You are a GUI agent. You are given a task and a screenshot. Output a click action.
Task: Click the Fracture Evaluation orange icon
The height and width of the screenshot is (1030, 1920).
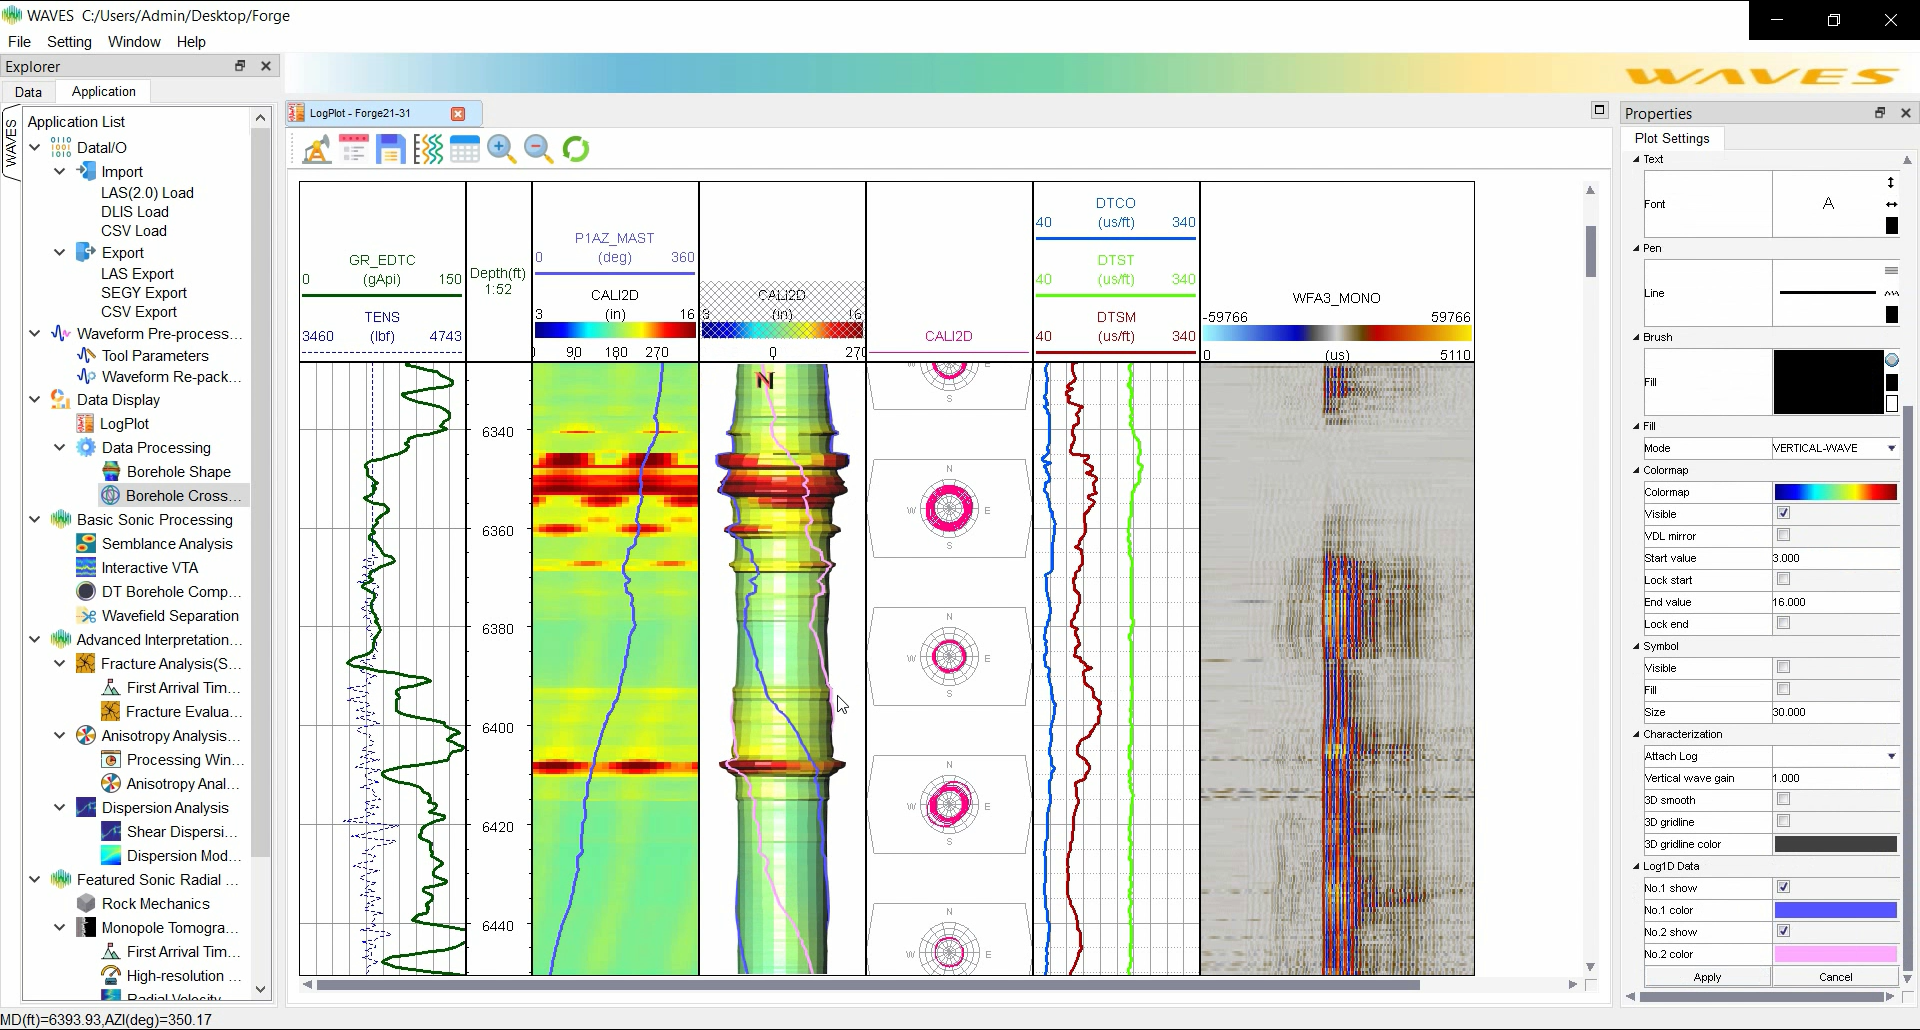[x=111, y=711]
